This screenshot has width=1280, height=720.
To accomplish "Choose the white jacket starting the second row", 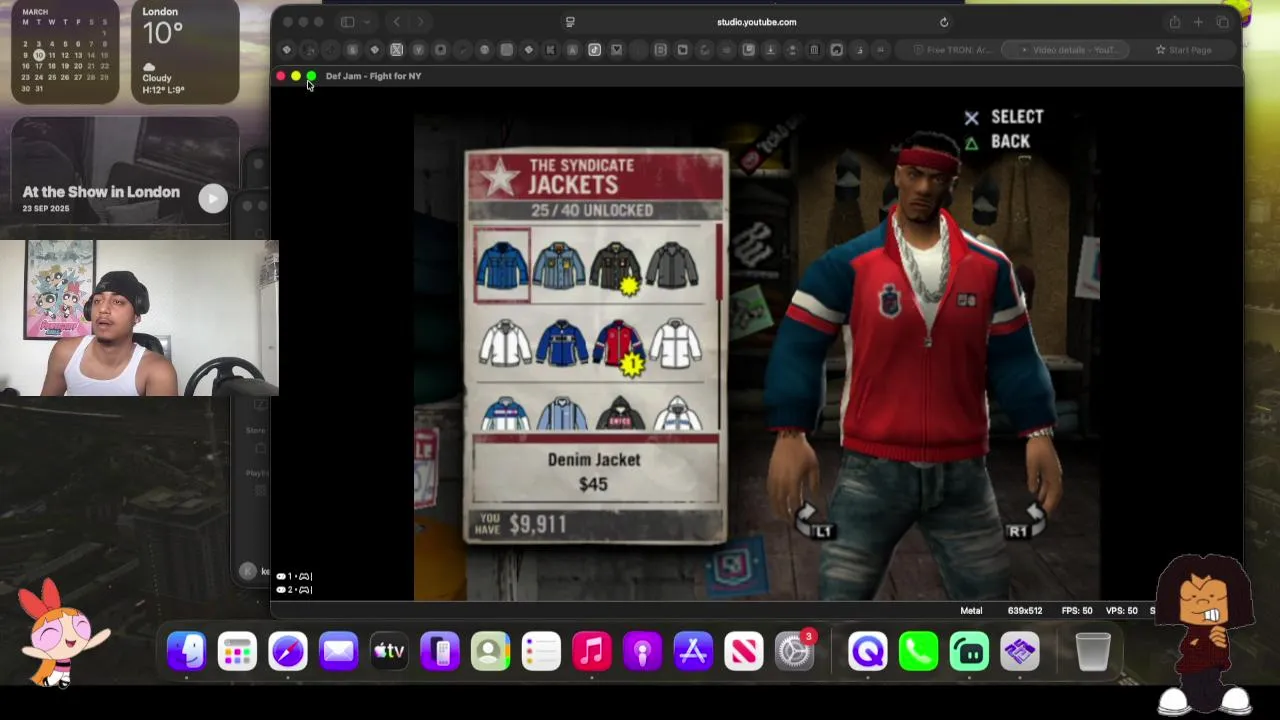I will tap(505, 343).
